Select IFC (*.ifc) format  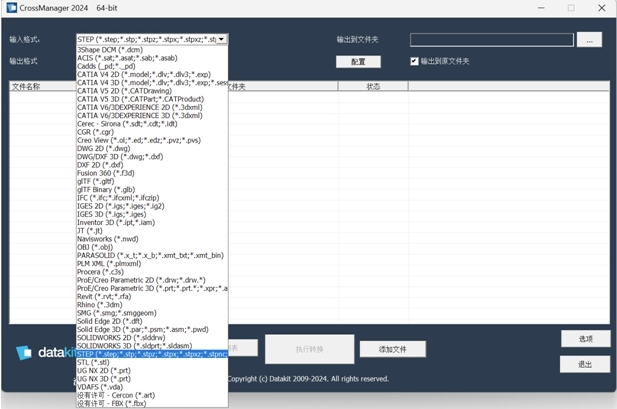[x=152, y=198]
